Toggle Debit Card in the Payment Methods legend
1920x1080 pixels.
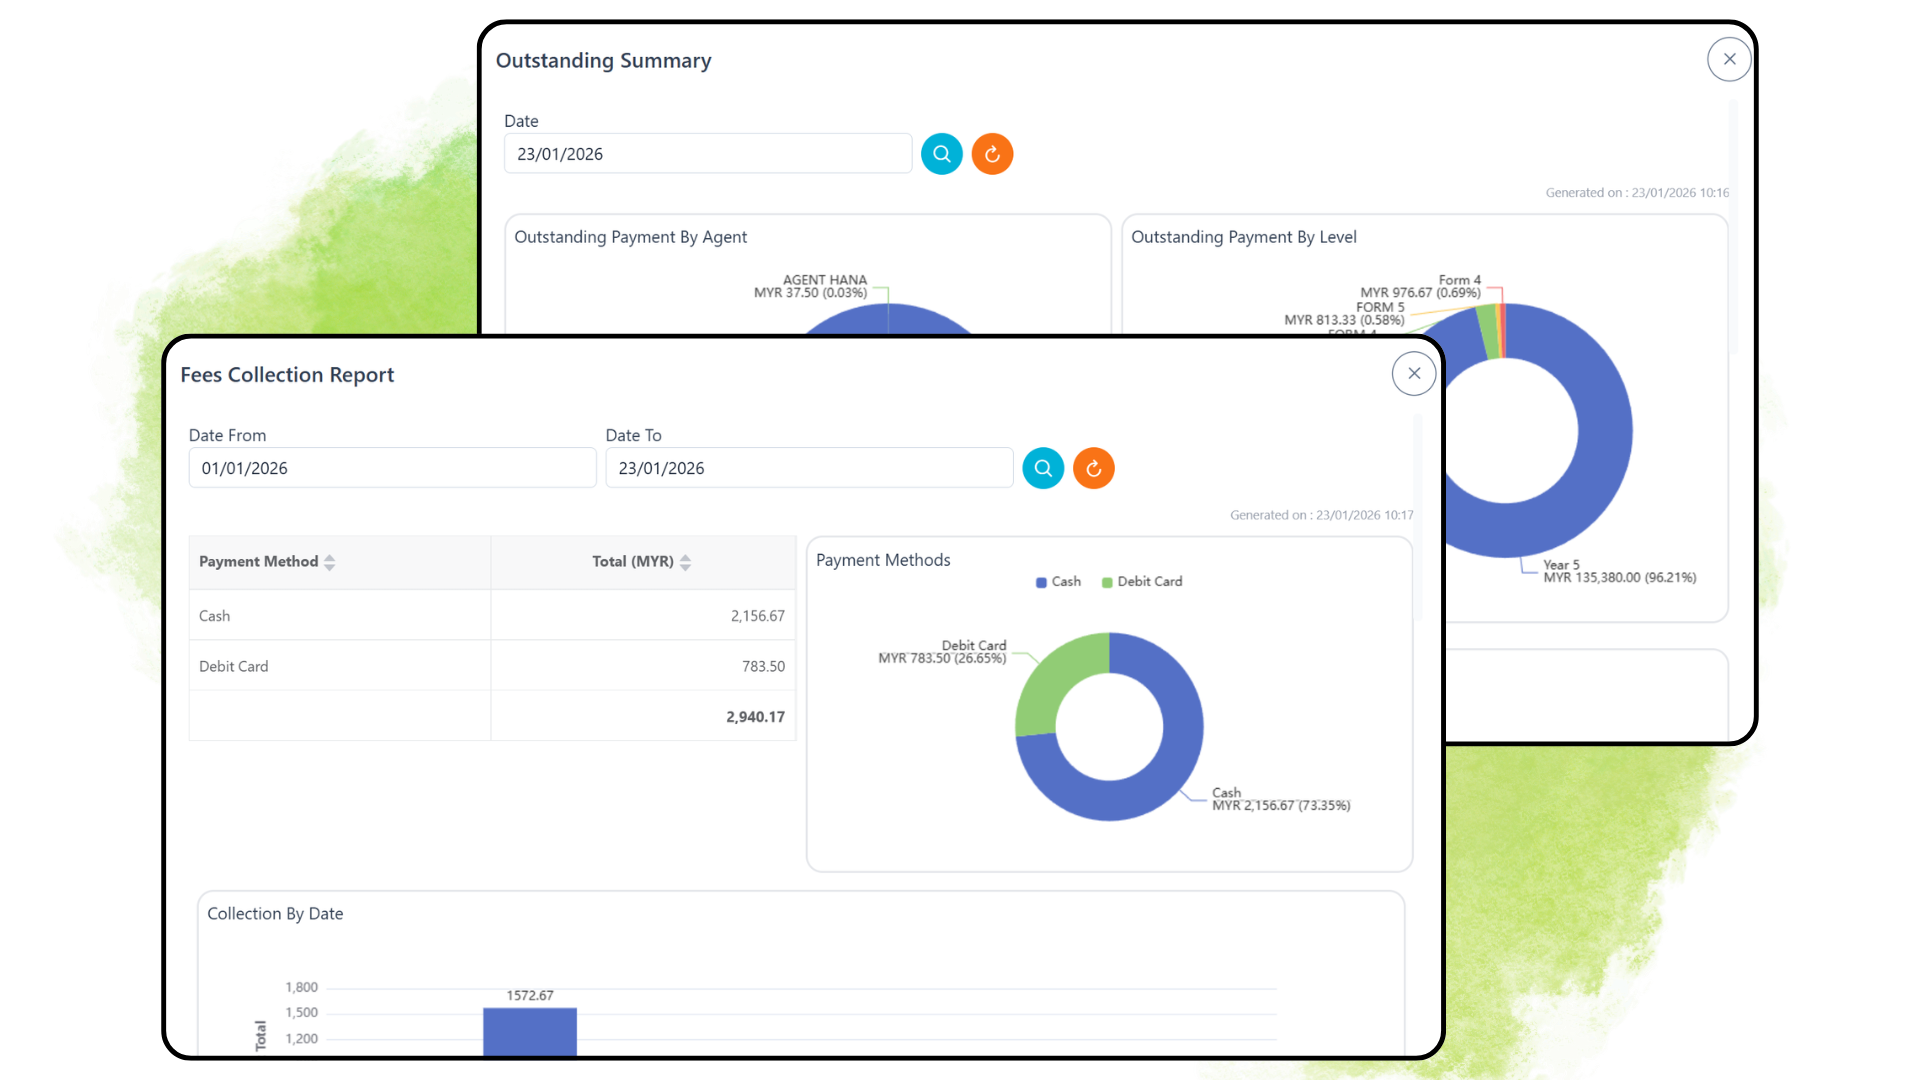pos(1141,581)
